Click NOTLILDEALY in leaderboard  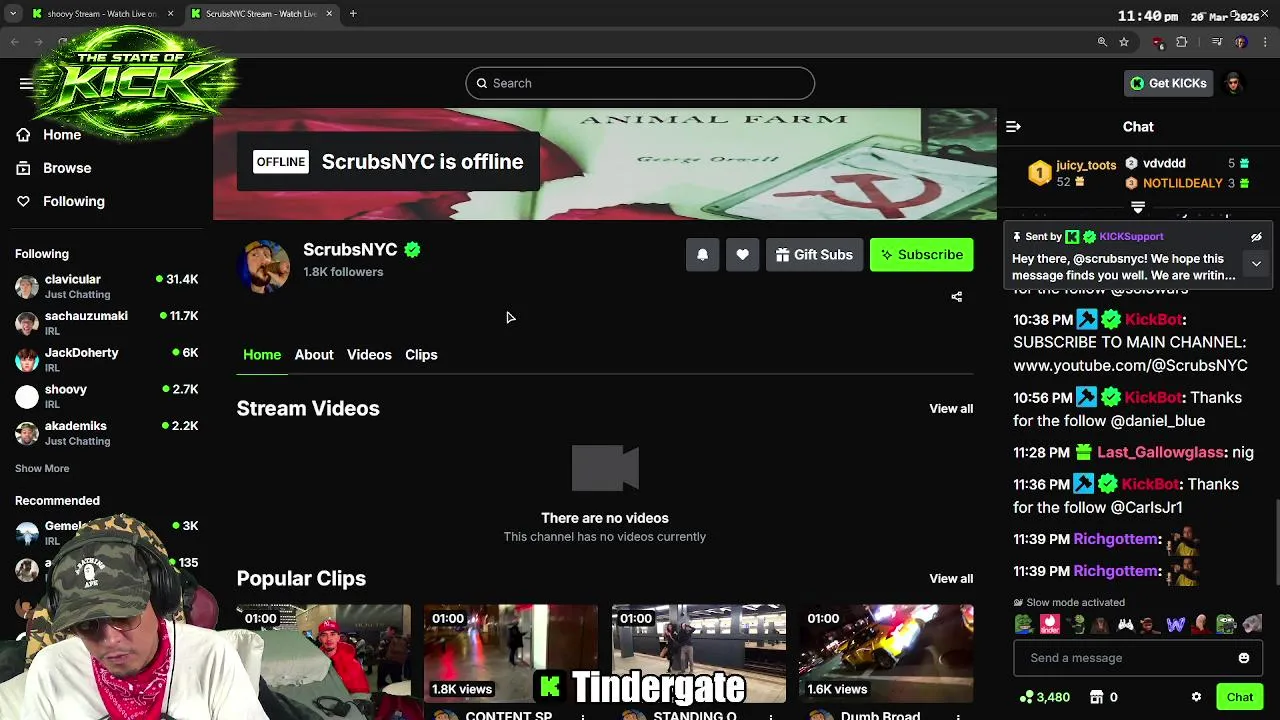1183,184
